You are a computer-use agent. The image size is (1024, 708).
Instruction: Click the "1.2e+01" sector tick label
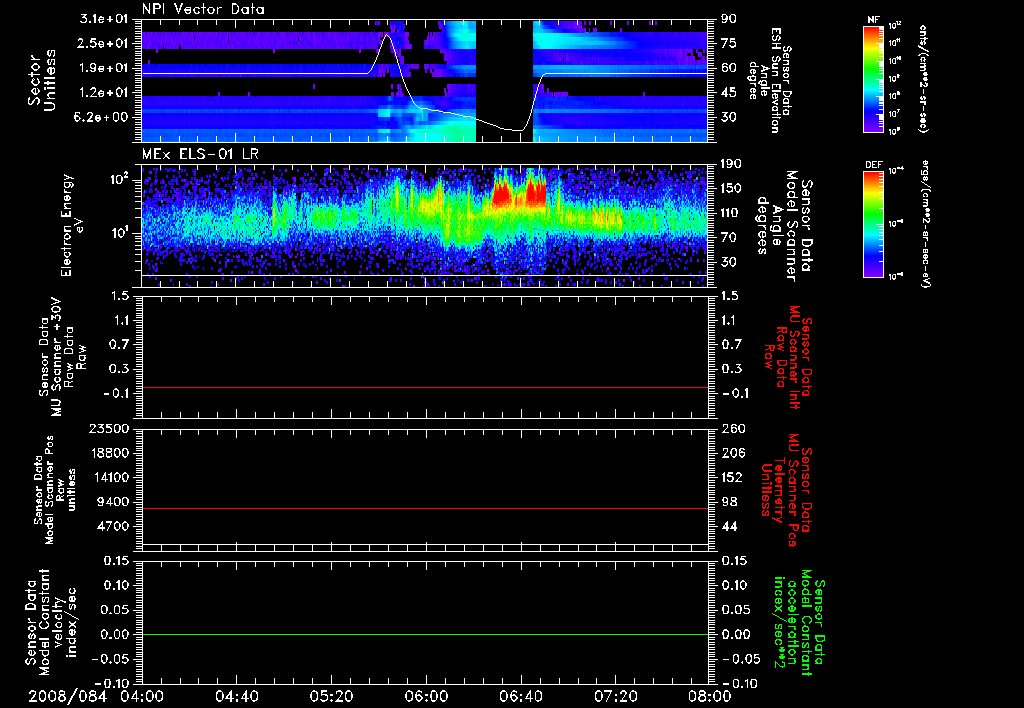click(103, 93)
